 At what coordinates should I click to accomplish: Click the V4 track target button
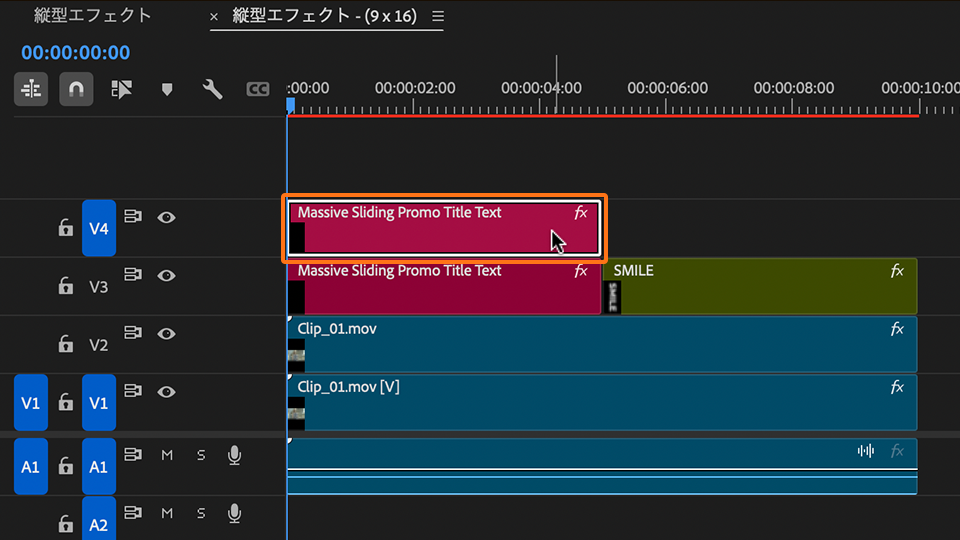tap(98, 229)
